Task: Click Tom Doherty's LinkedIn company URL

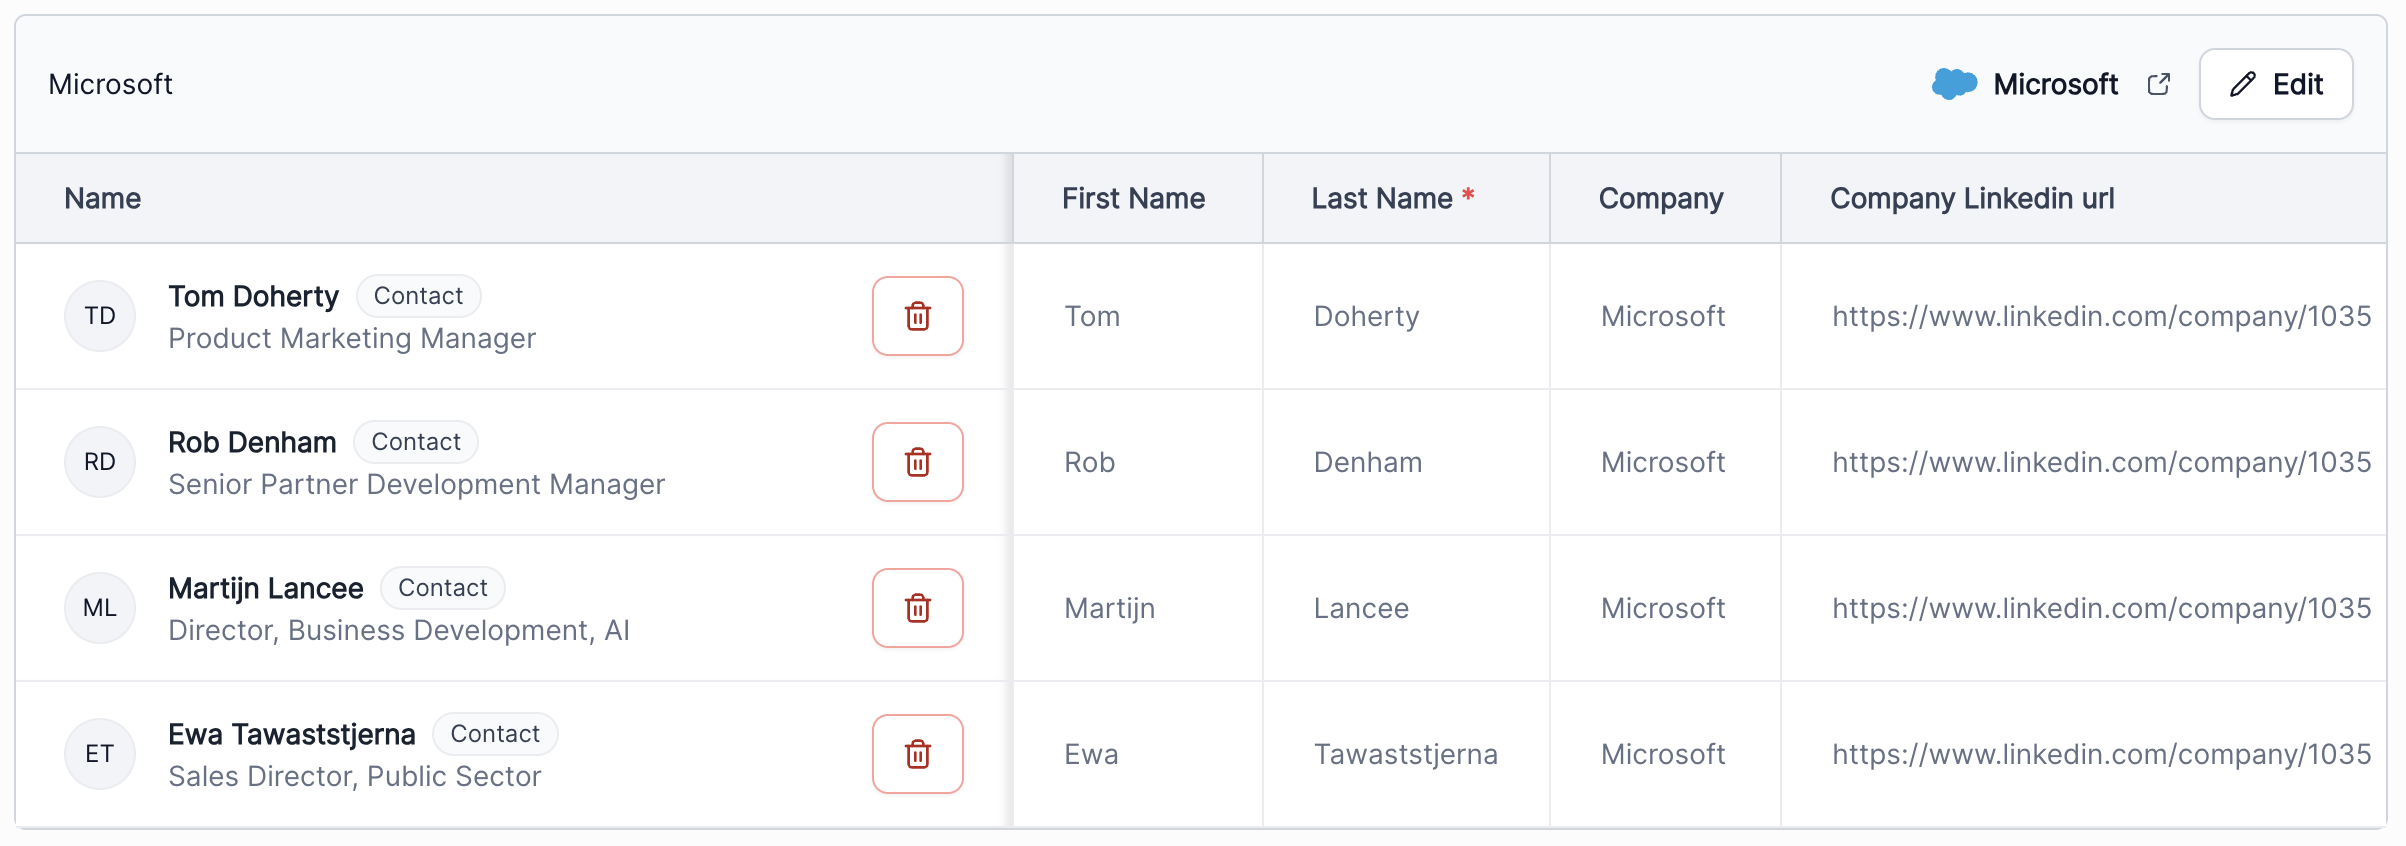Action: coord(2101,316)
